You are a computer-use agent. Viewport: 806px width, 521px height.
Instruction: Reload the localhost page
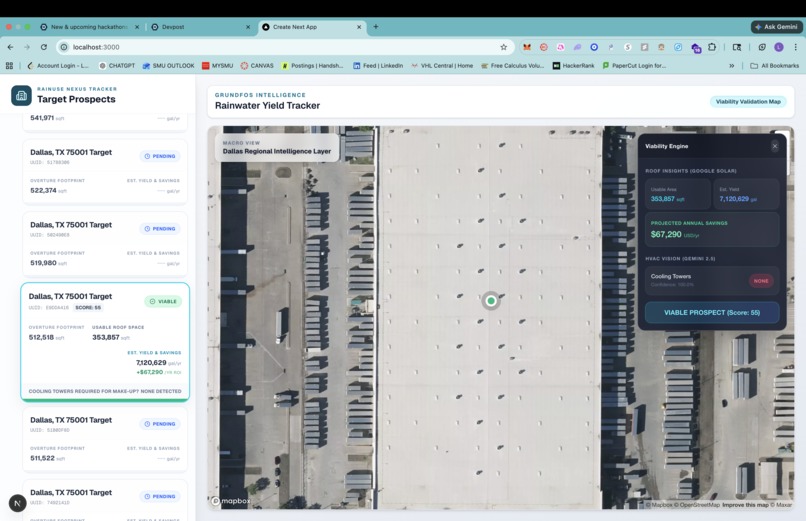[x=44, y=47]
